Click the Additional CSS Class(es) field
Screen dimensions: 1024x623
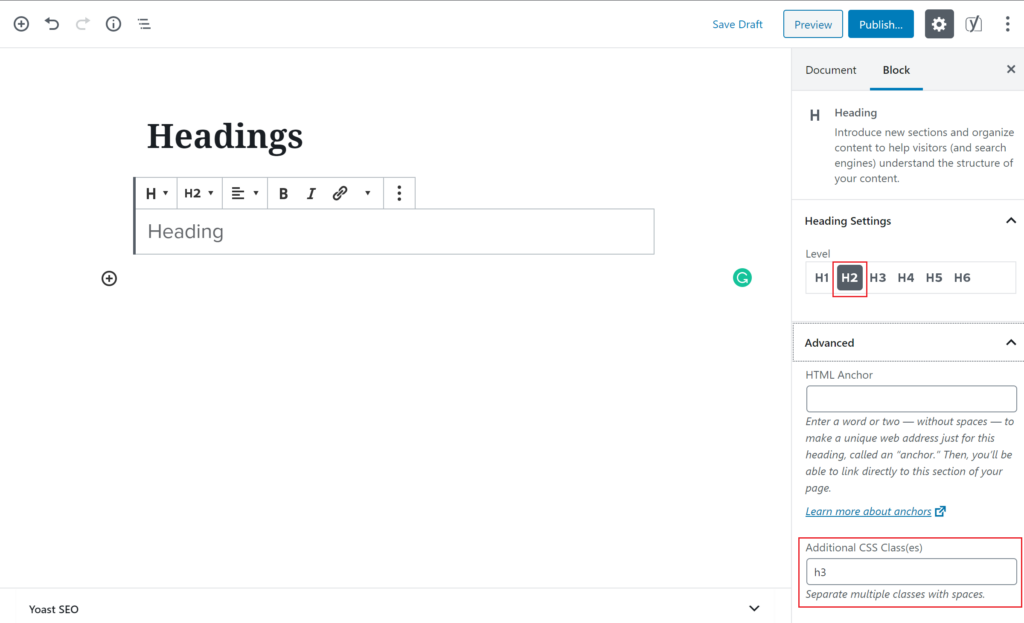point(911,572)
